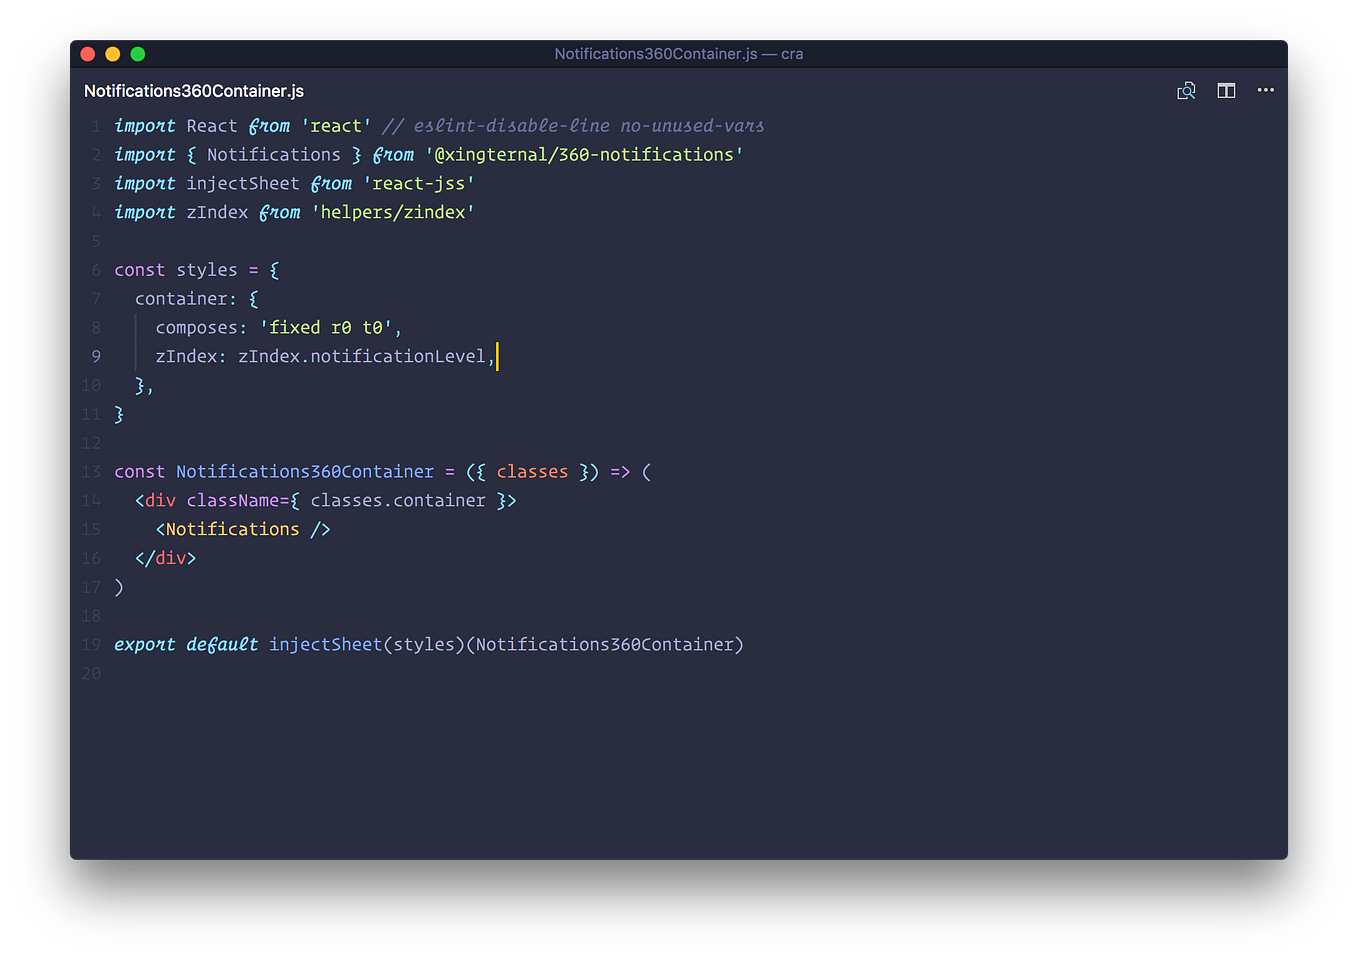Screen dimensions: 1358x960
Task: Open the find-in-file search icon
Action: click(x=1186, y=90)
